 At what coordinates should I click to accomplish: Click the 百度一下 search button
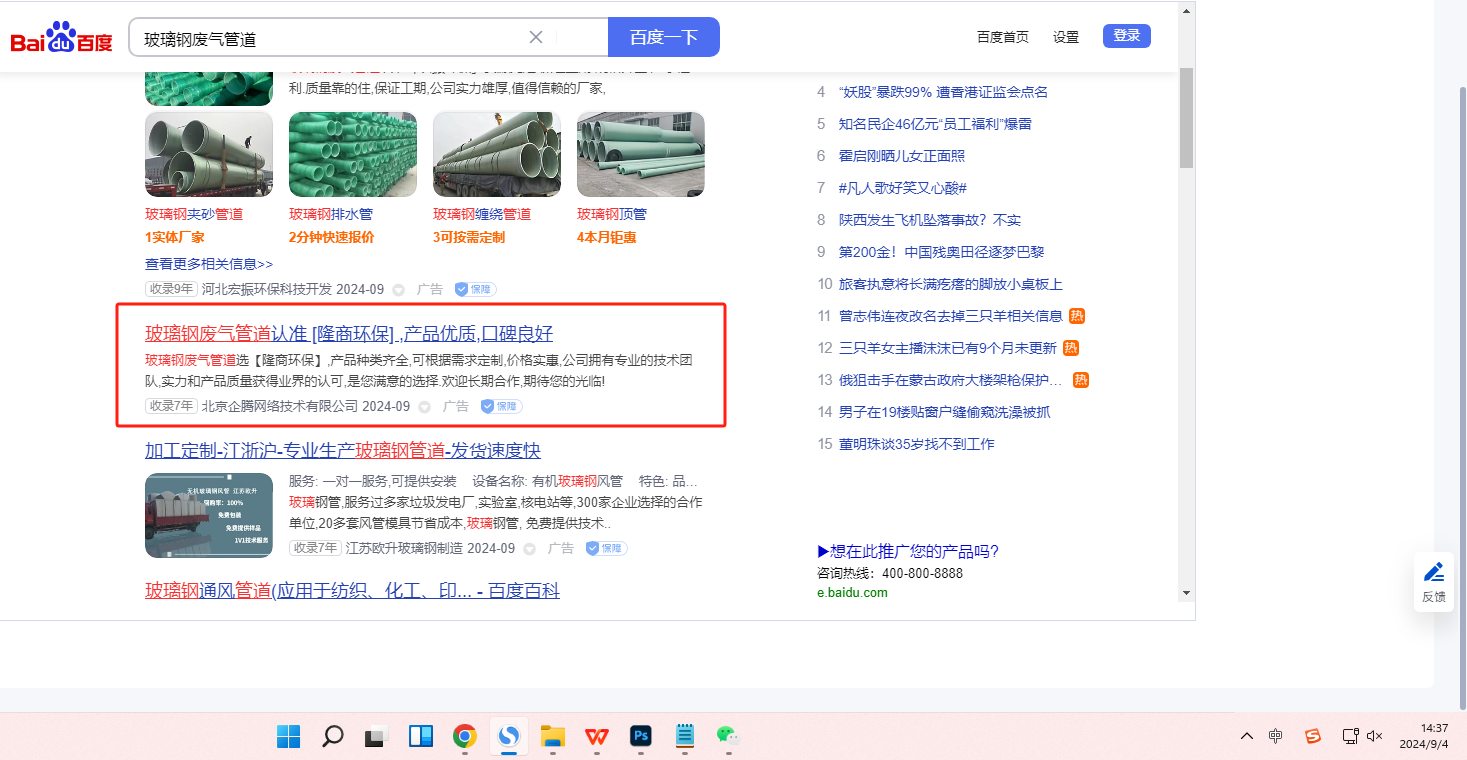point(664,37)
